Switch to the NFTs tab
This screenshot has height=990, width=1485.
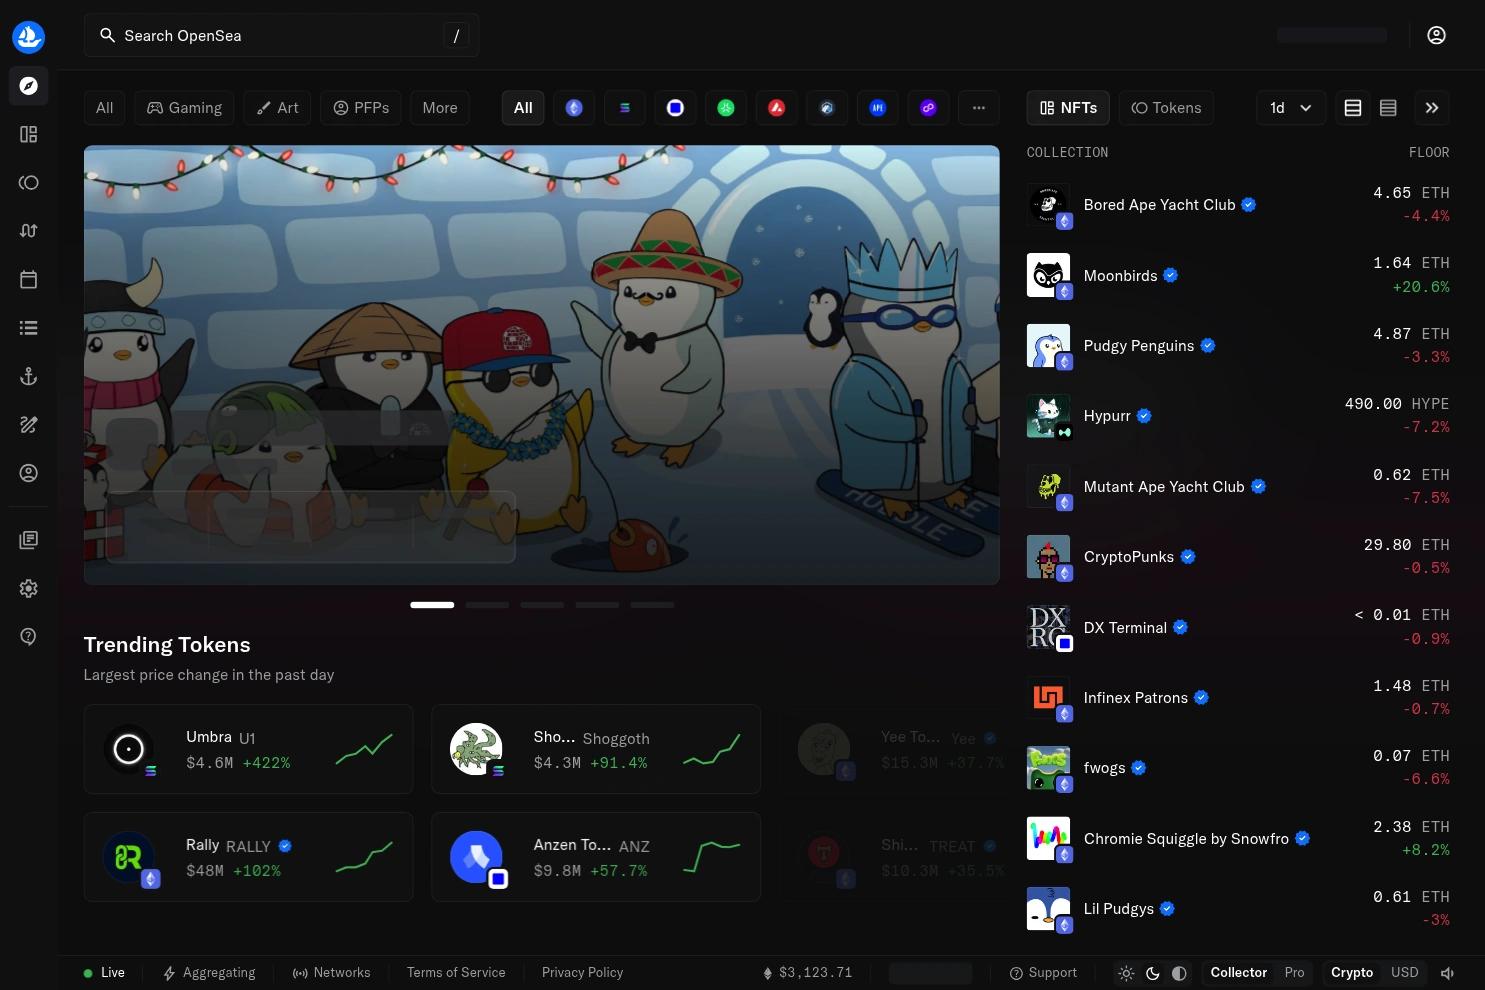click(x=1069, y=108)
